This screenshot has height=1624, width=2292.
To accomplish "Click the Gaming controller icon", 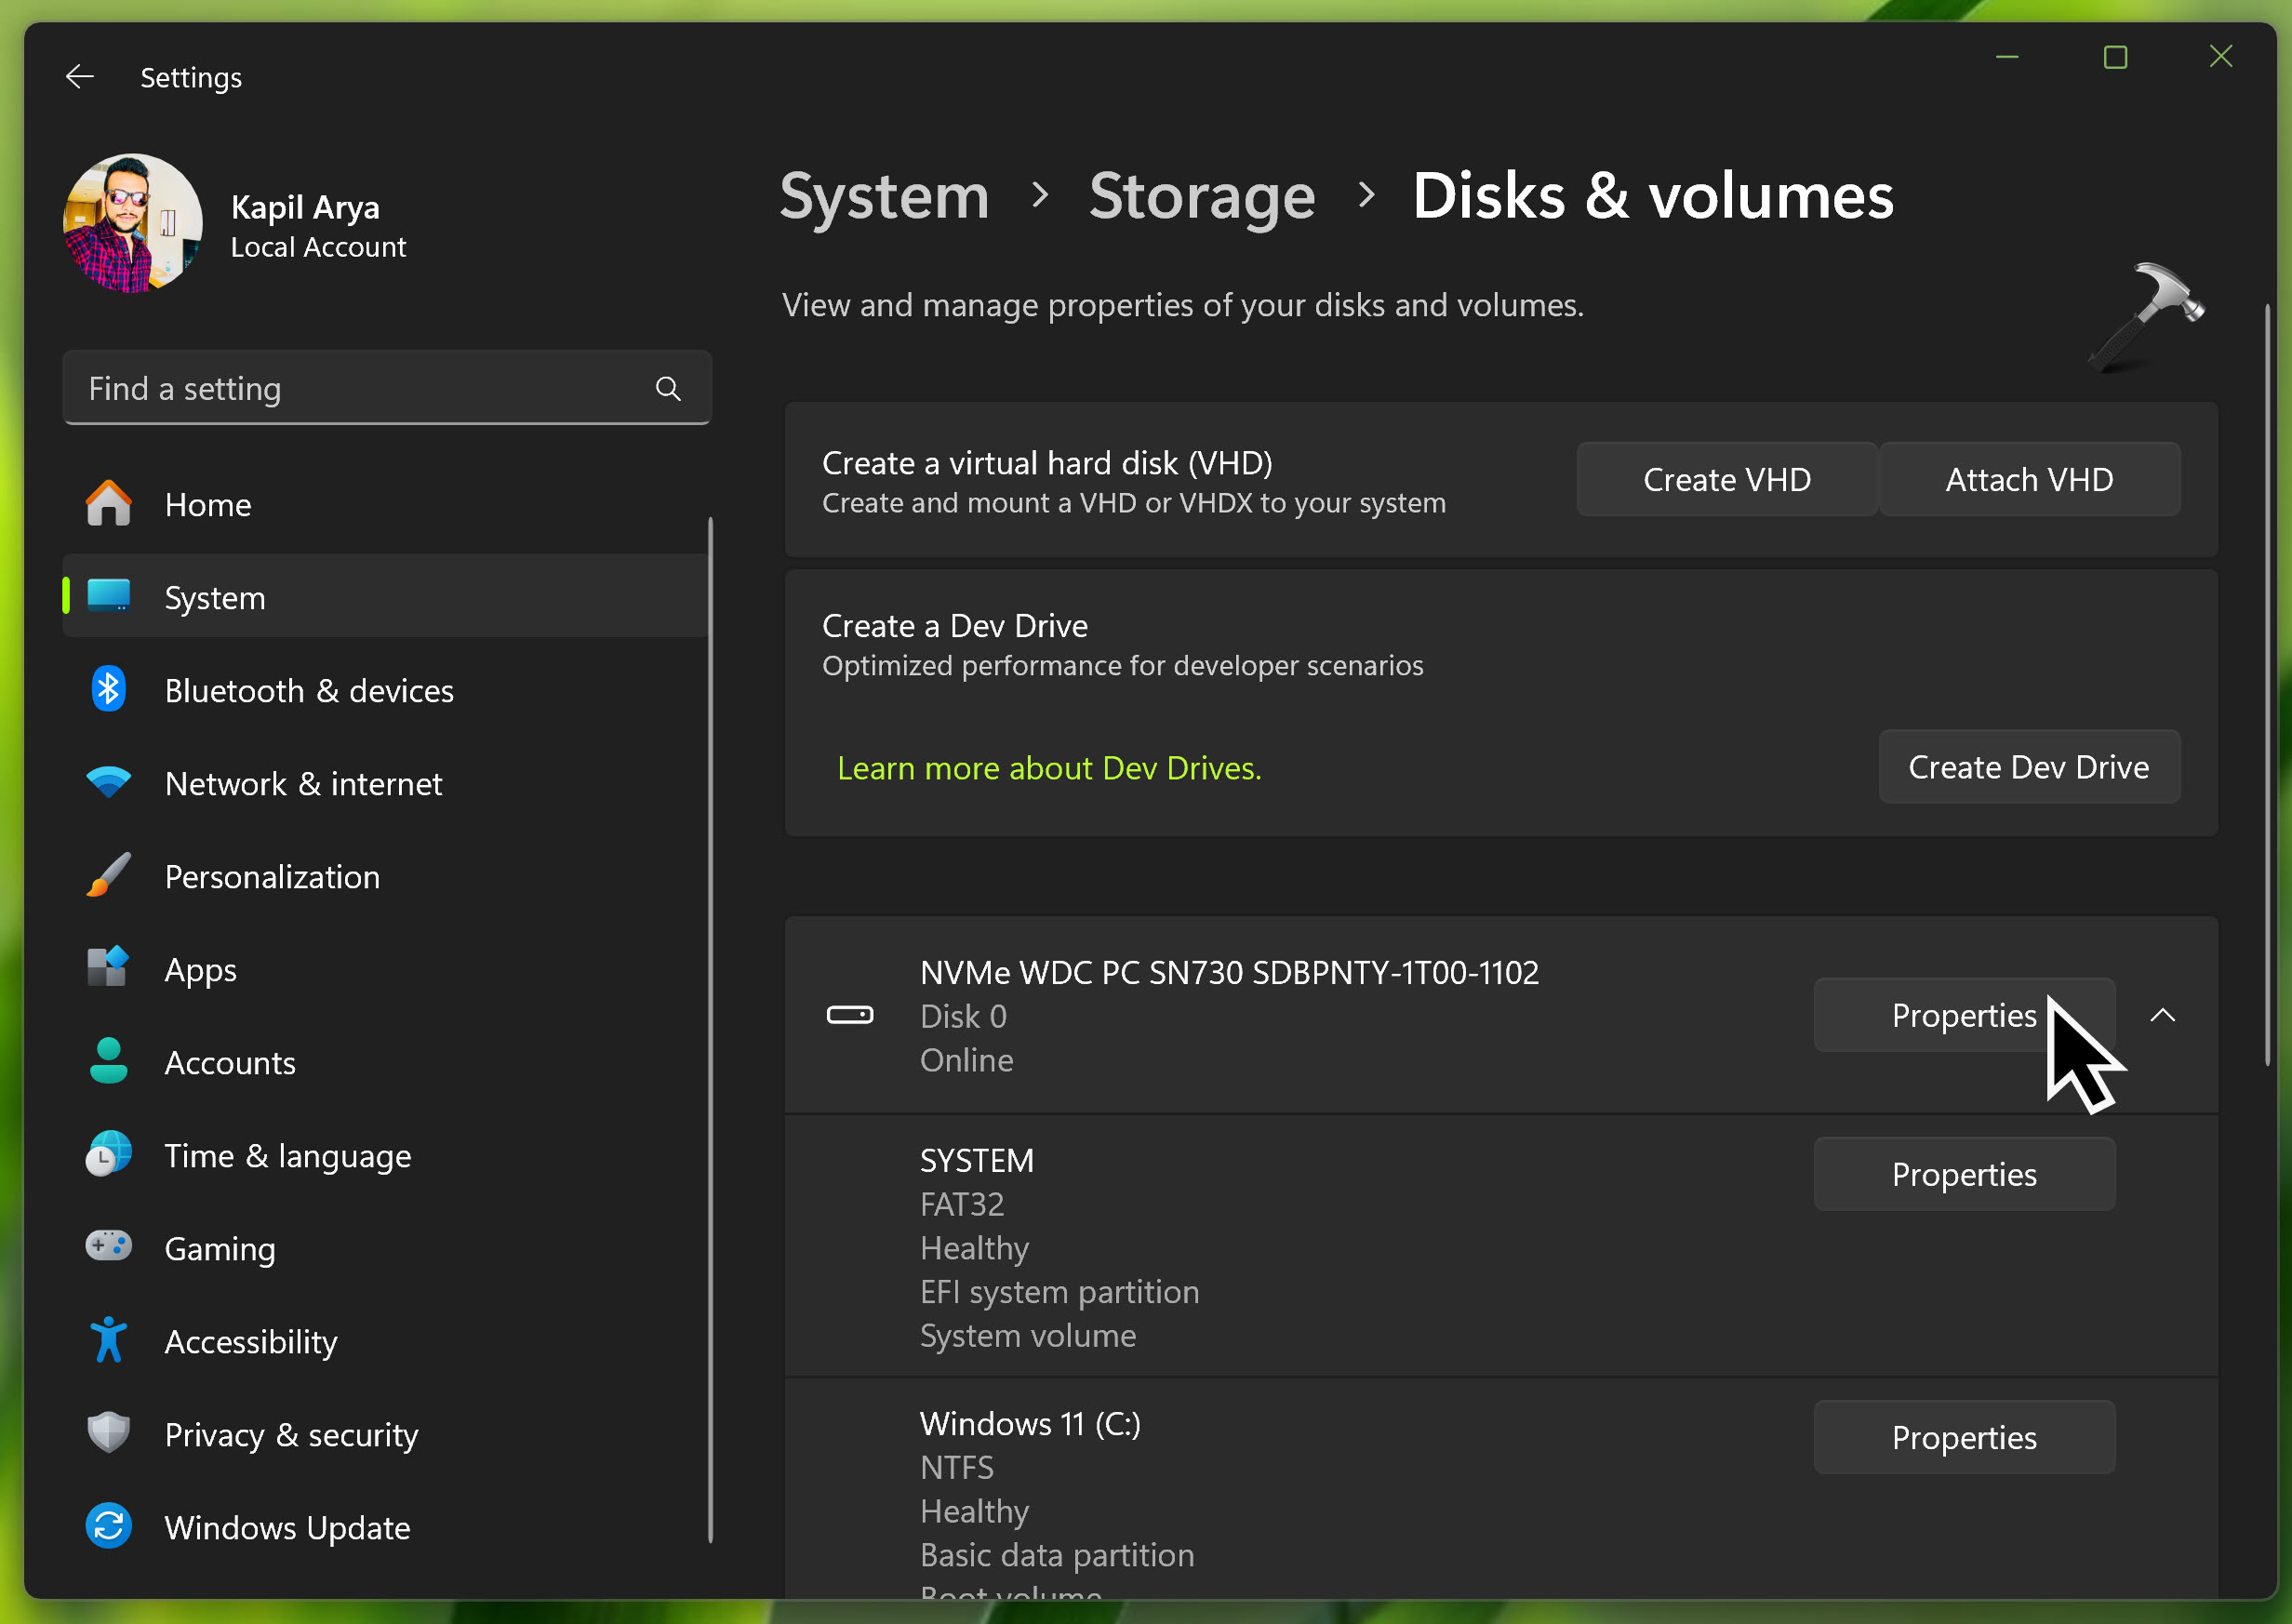I will [108, 1247].
